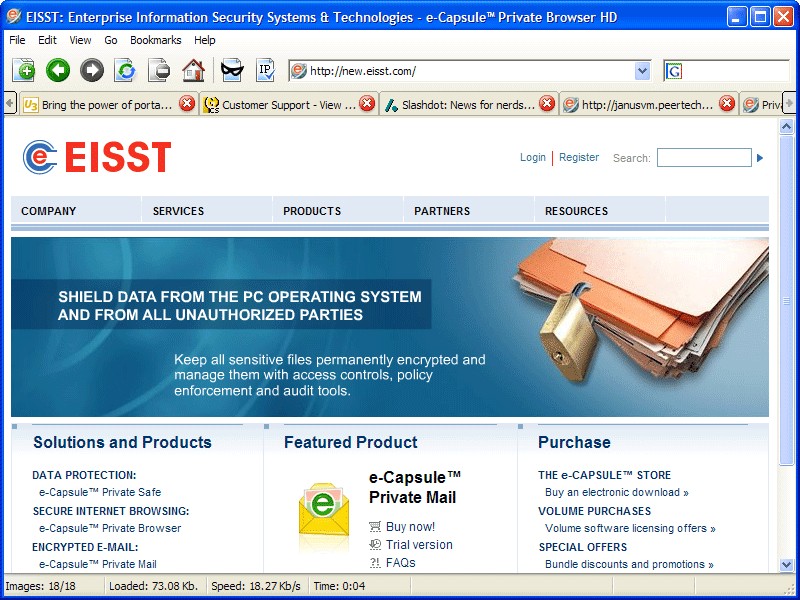Click the FAQs link
800x600 pixels.
pos(401,563)
